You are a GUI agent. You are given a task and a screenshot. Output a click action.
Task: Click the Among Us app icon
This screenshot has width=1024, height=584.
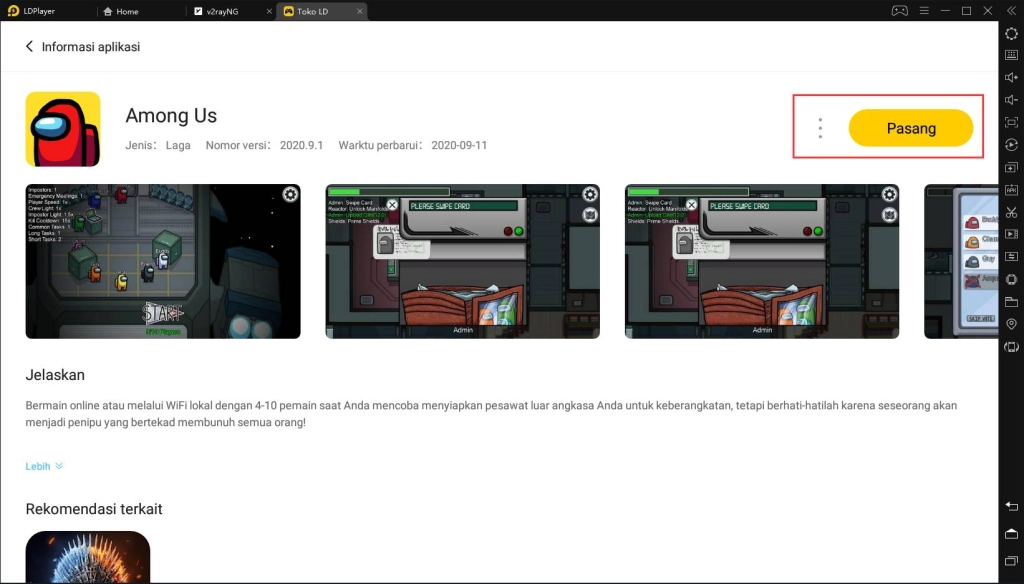point(63,129)
